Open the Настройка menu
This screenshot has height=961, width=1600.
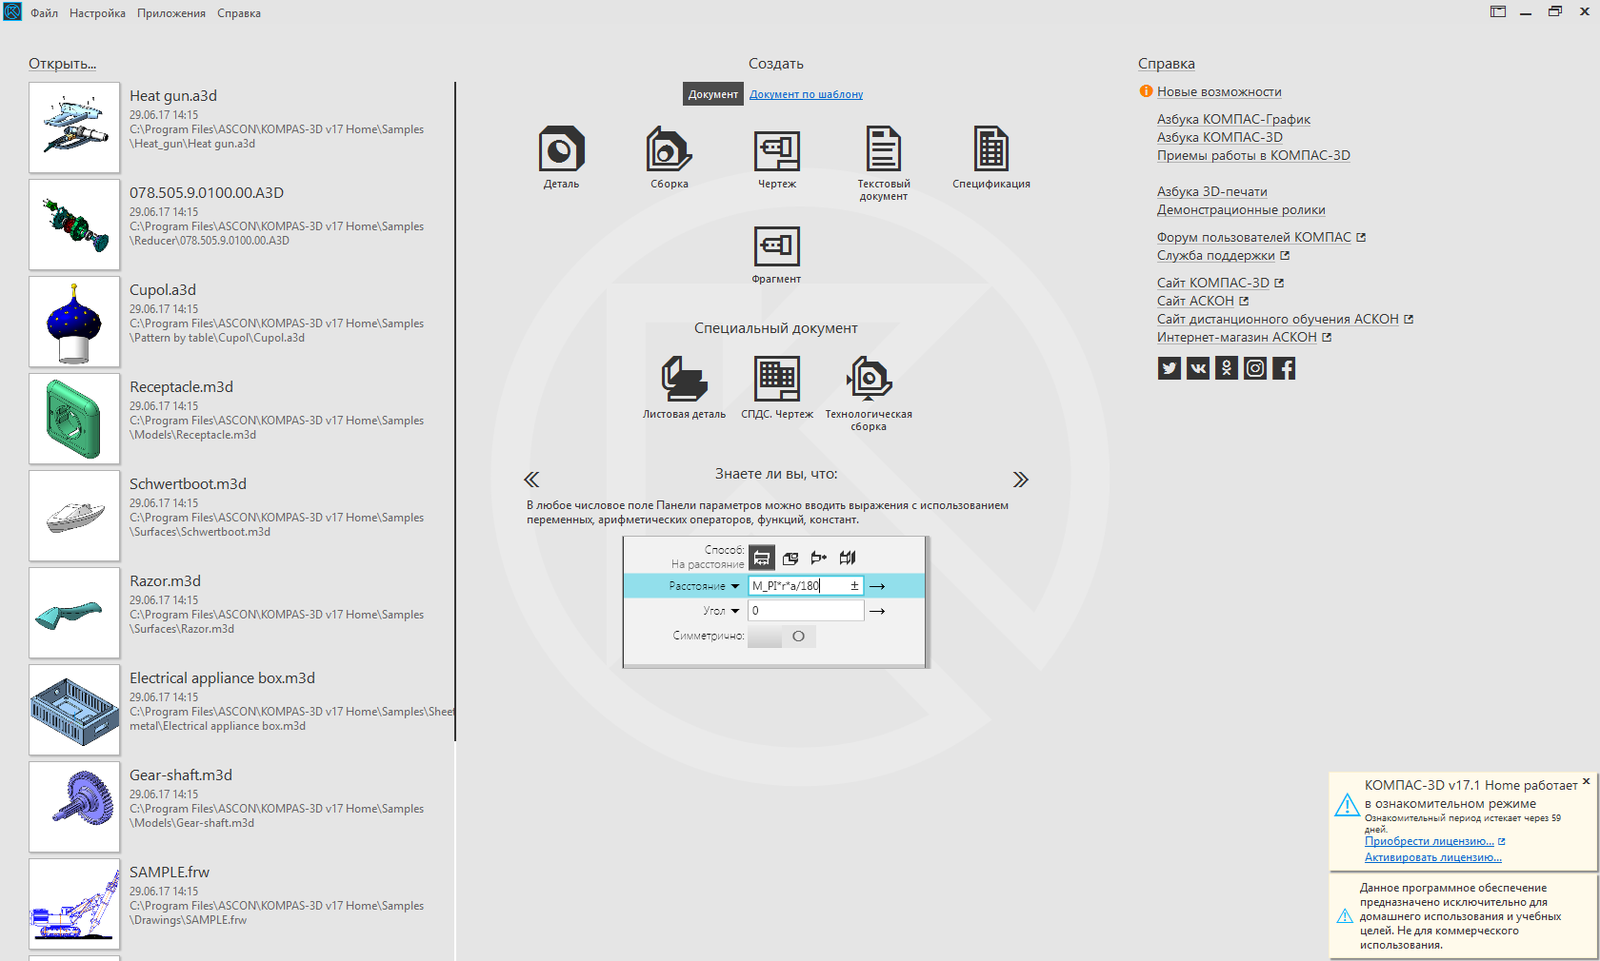click(98, 13)
